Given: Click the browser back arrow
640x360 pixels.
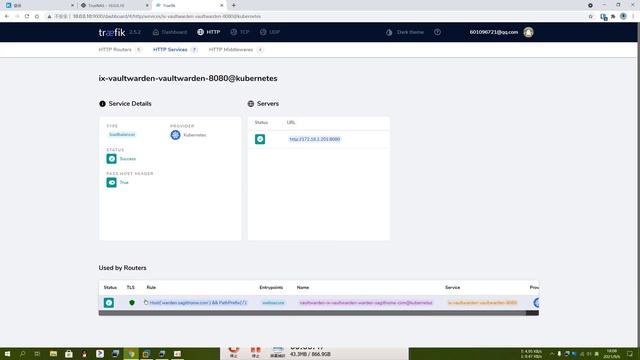Looking at the screenshot, I should click(7, 16).
